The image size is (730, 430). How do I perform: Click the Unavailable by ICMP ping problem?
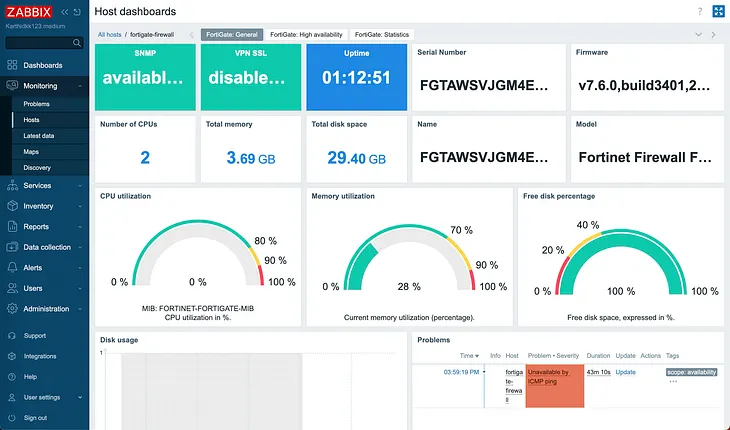coord(548,376)
